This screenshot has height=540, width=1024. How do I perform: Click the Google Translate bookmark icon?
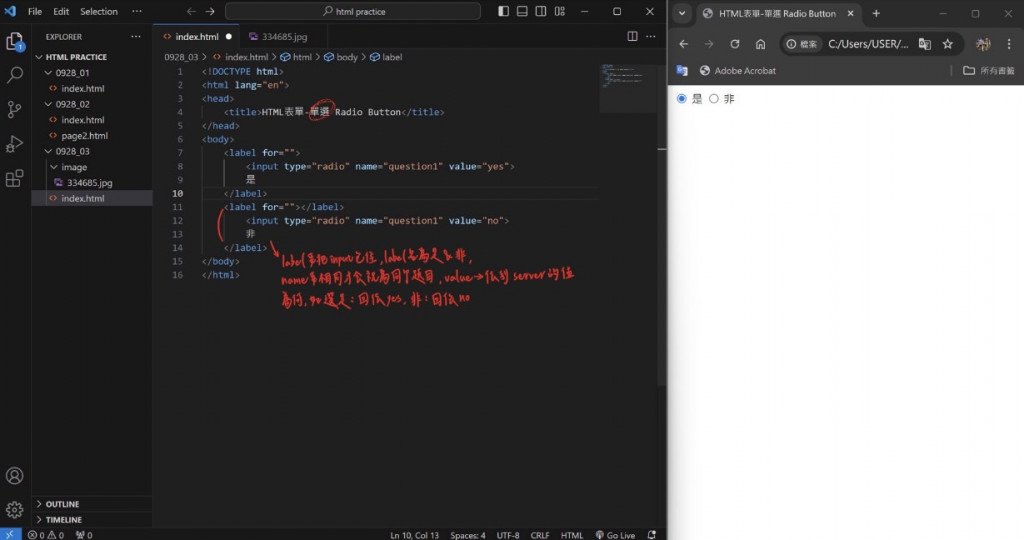tap(682, 71)
